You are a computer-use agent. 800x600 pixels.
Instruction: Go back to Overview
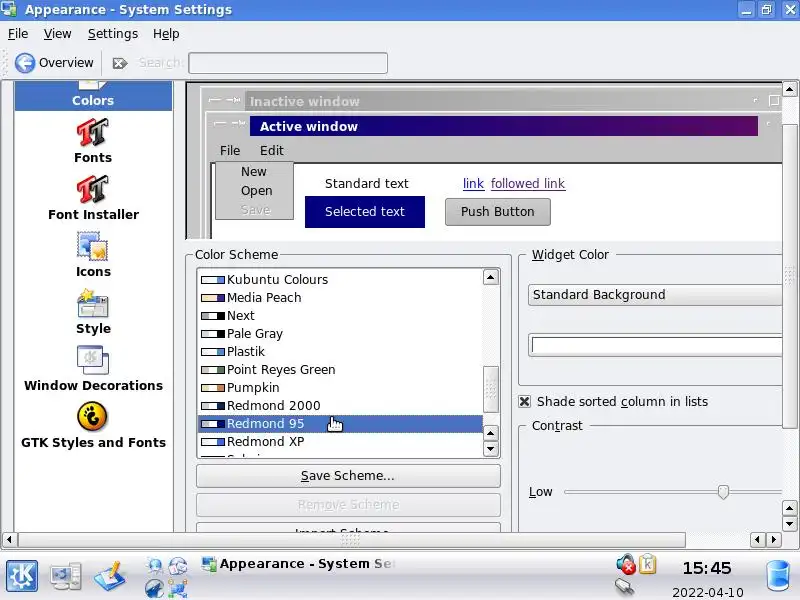click(55, 63)
